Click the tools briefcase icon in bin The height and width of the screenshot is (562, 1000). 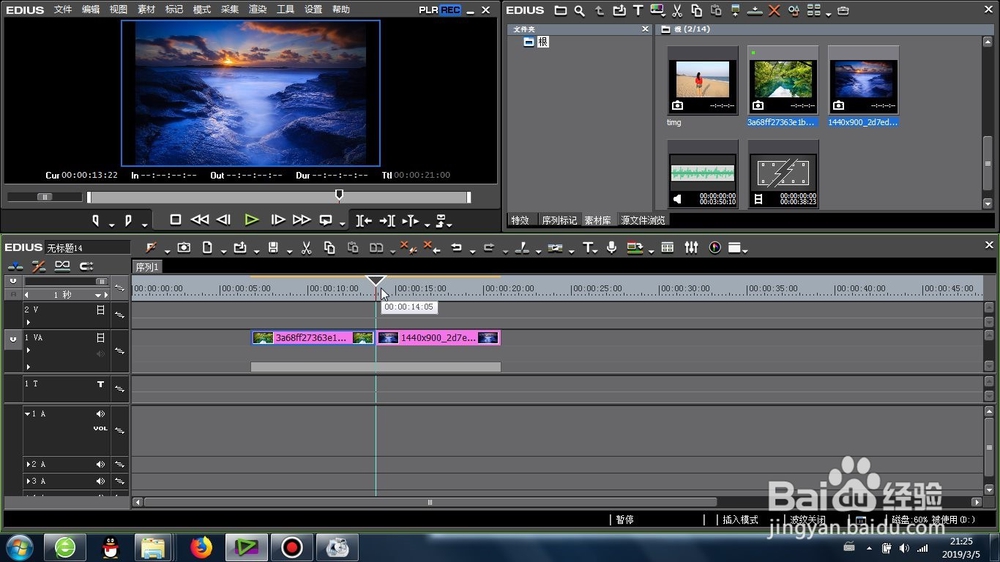(x=843, y=10)
